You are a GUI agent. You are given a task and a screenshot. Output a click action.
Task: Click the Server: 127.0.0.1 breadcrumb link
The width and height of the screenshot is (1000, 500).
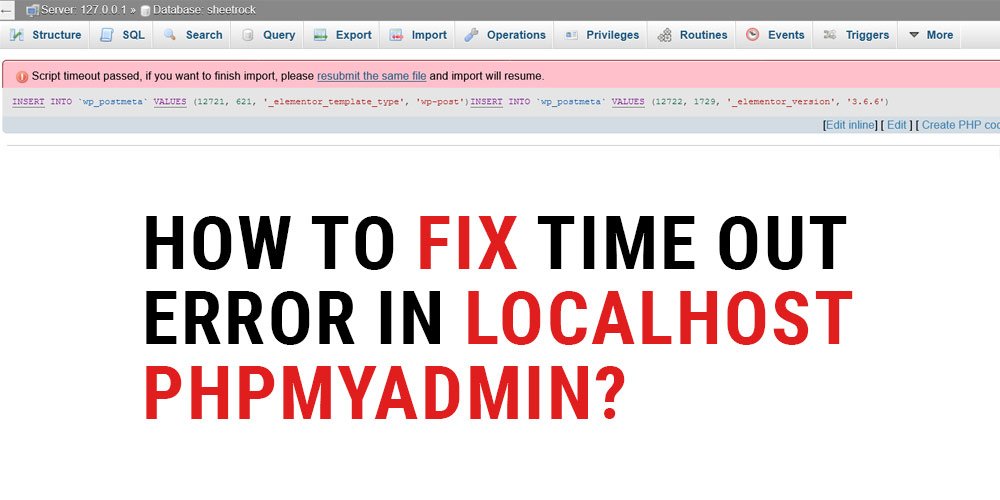(x=84, y=10)
